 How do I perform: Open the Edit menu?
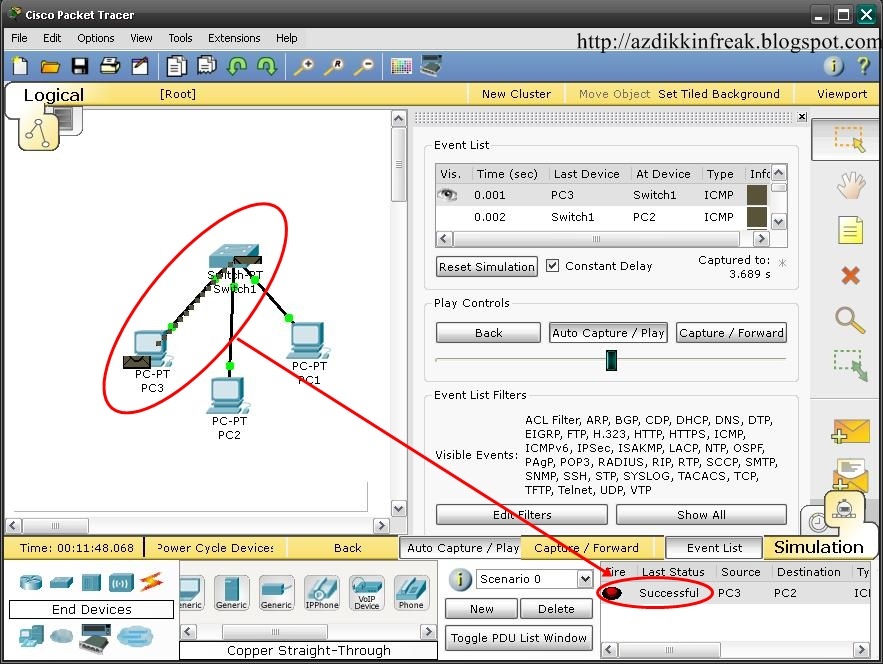[52, 38]
